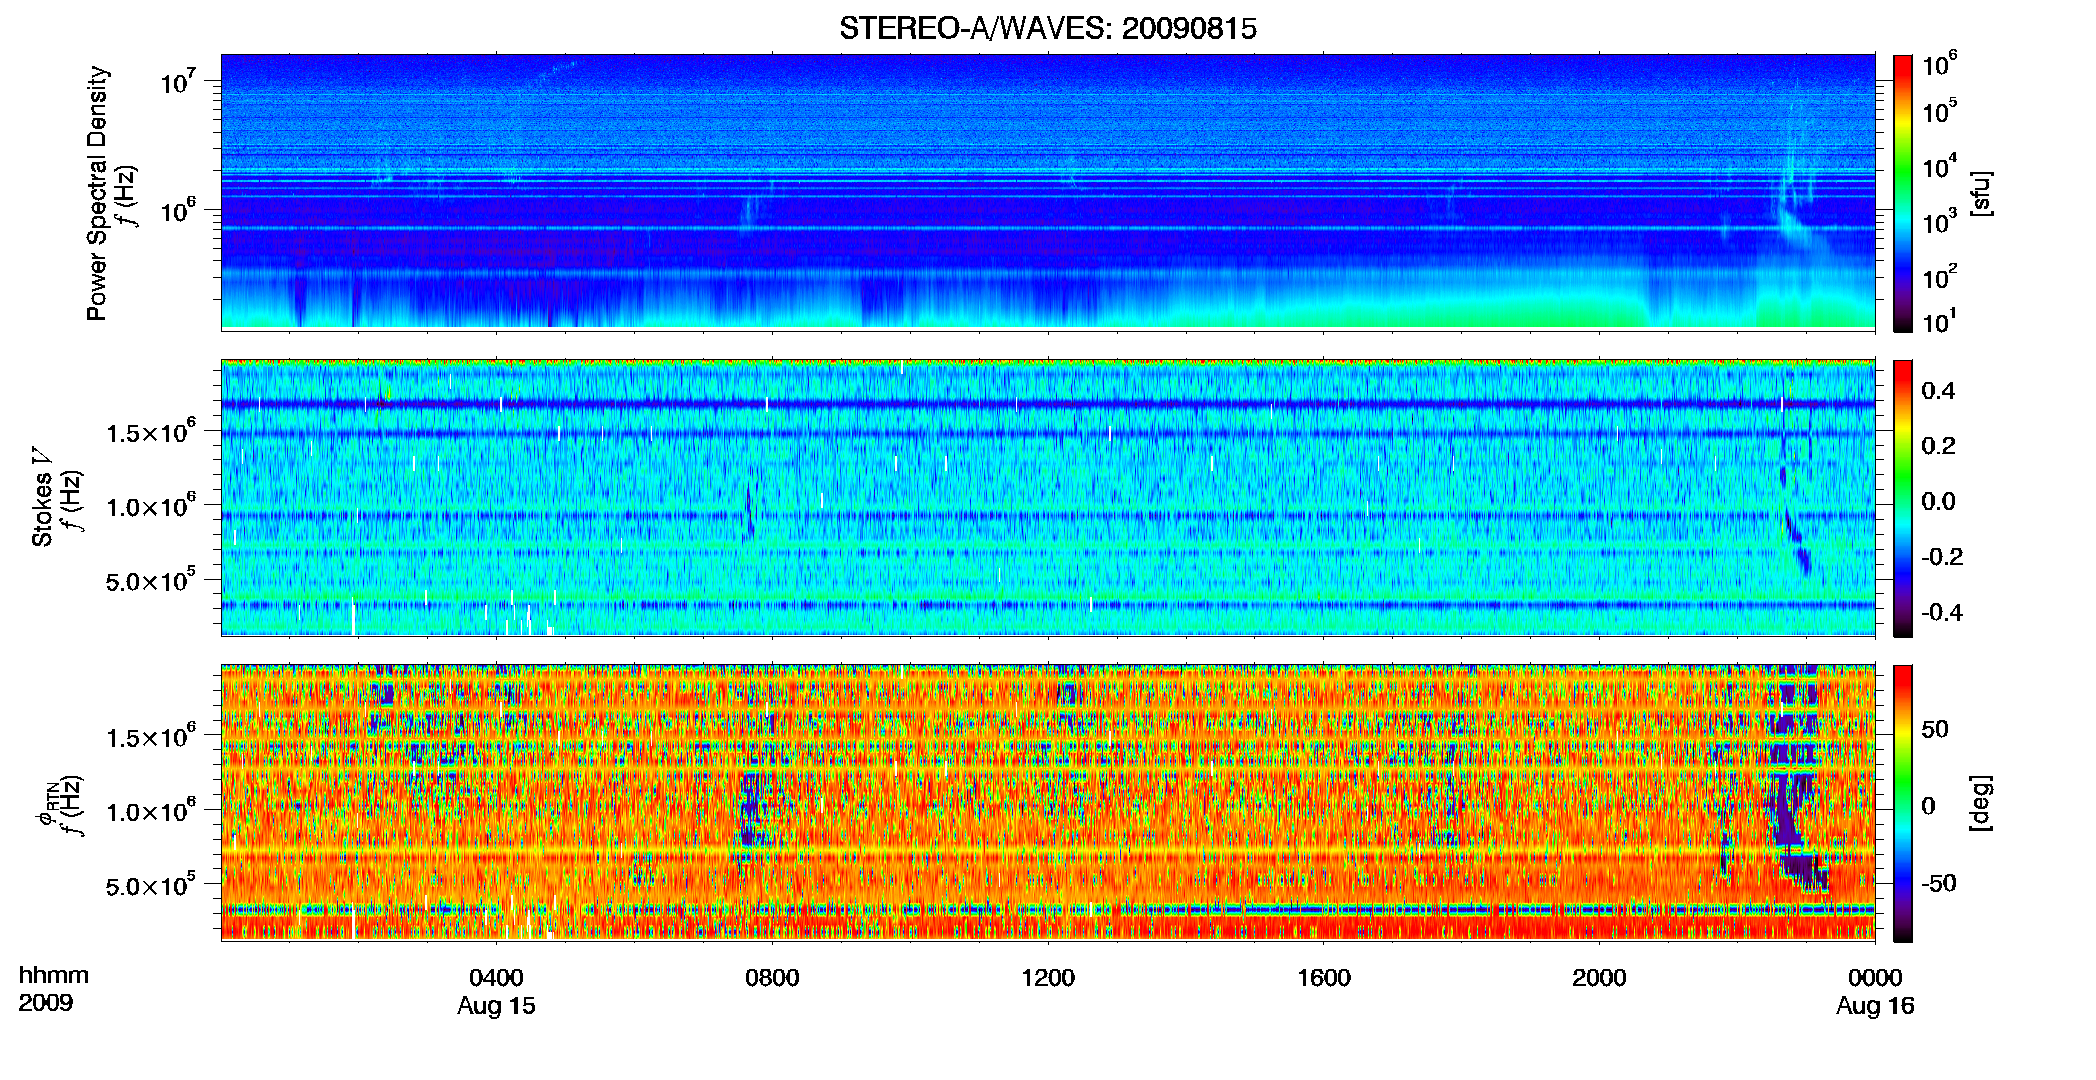Screen dimensions: 2096x1080
Task: Click the plot title STEREO-A/WAVES: 20090815
Action: coord(1048,29)
